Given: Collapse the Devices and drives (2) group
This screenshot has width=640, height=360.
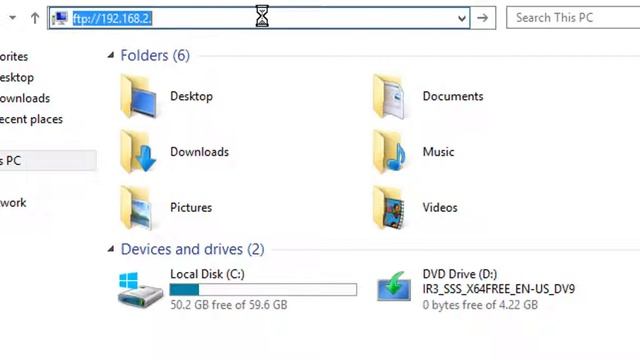Looking at the screenshot, I should [111, 249].
